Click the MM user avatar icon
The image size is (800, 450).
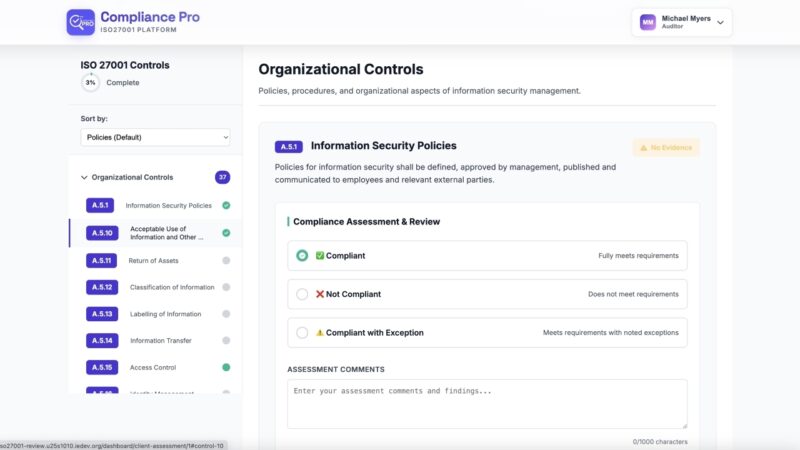(648, 22)
